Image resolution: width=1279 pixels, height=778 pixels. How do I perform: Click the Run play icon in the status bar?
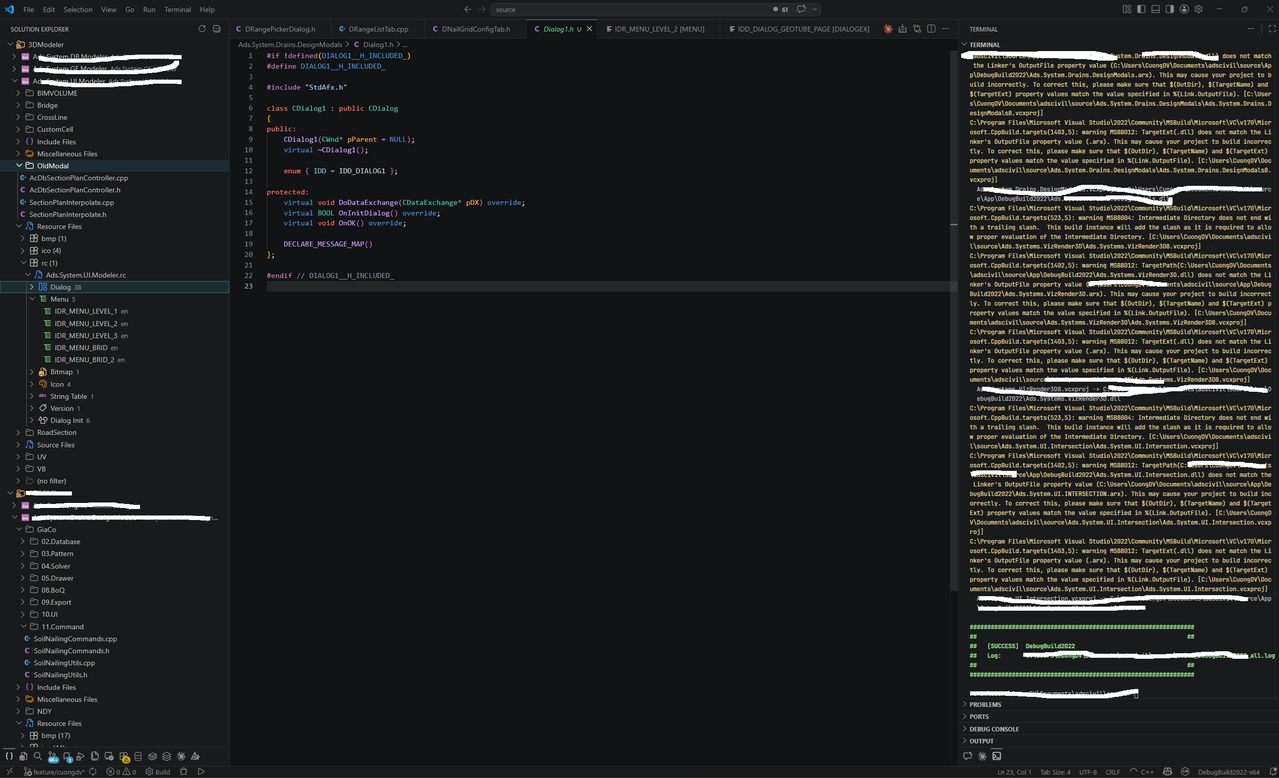pos(201,772)
